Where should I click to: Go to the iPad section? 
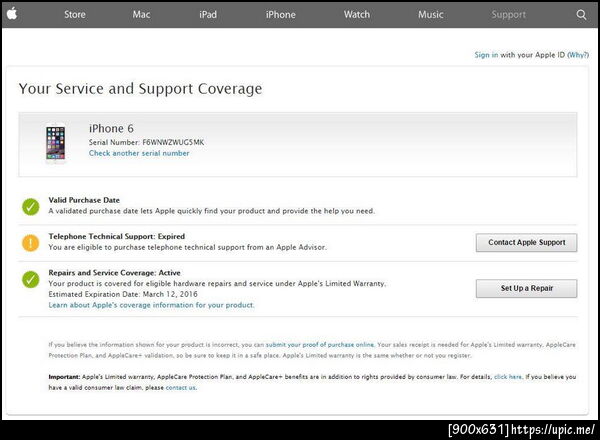(208, 15)
